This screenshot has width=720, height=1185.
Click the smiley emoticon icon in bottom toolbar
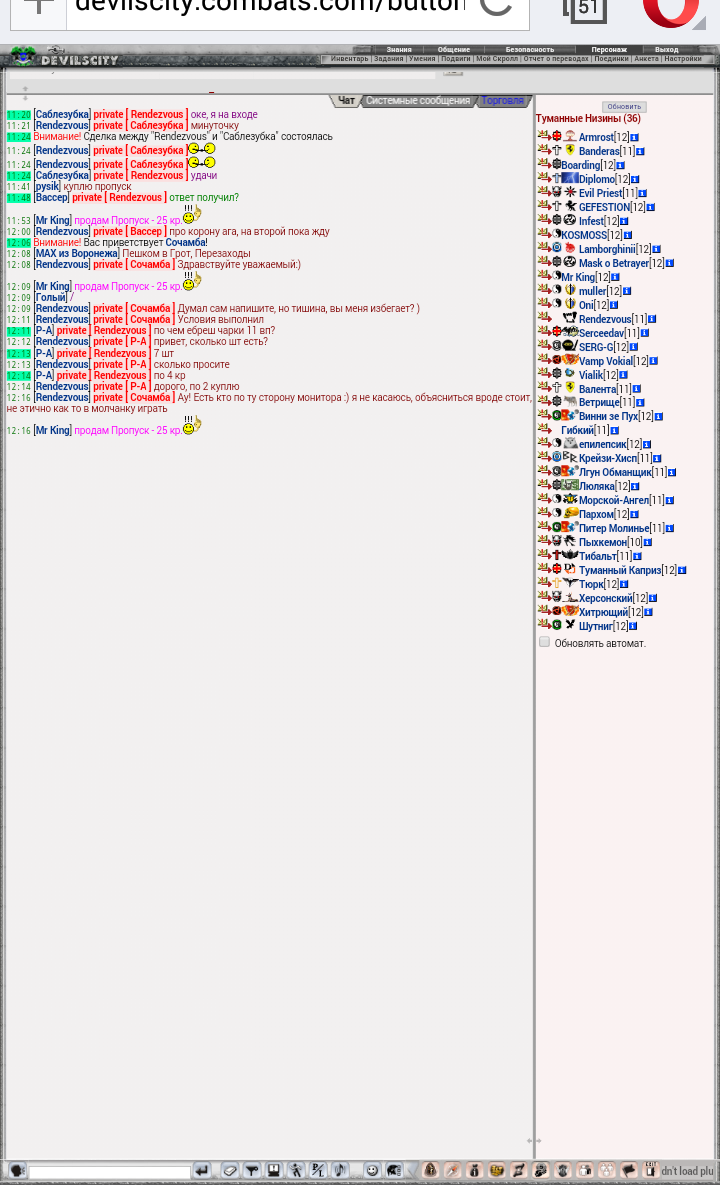point(372,1170)
